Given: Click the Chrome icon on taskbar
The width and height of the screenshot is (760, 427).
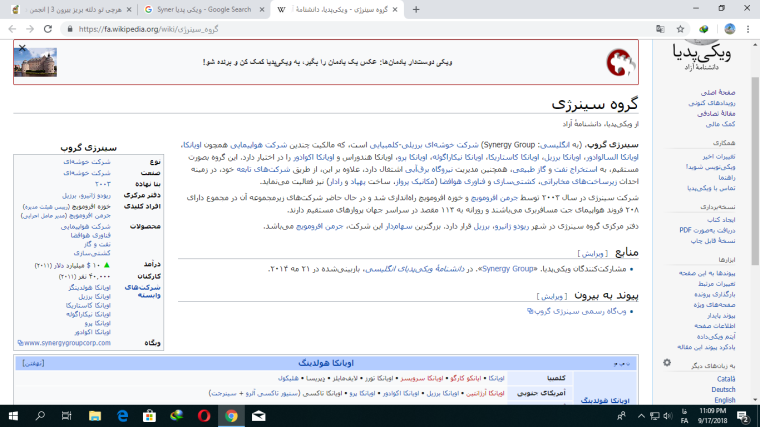Looking at the screenshot, I should (231, 416).
